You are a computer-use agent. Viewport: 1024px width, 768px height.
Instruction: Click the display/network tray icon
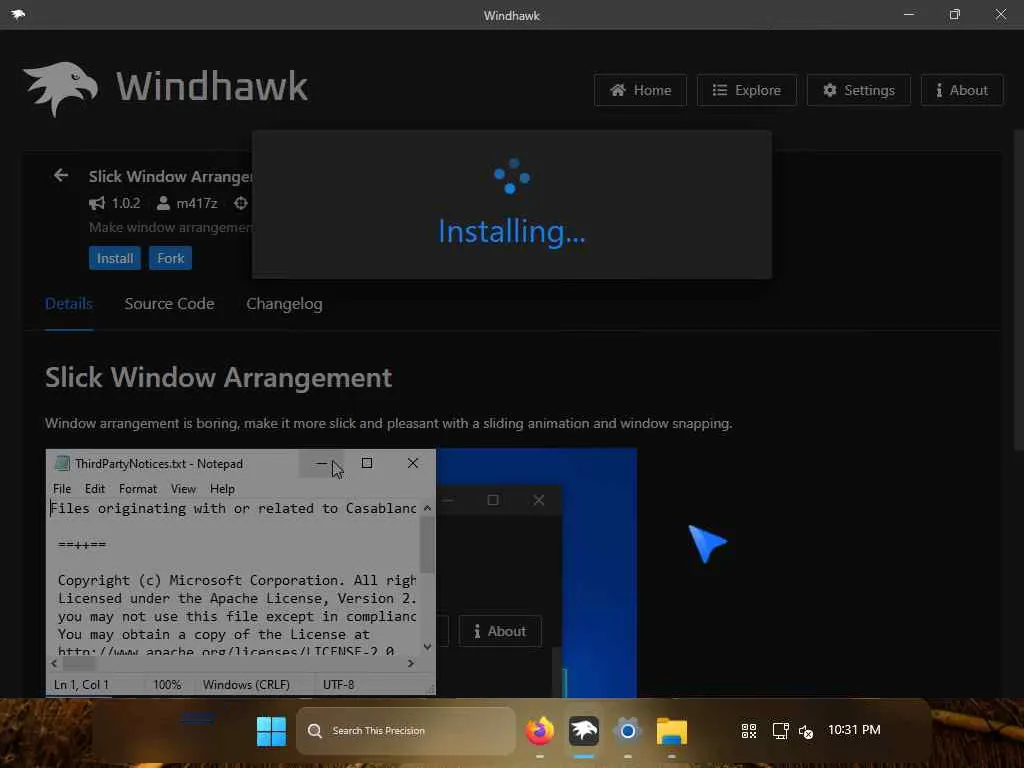[x=780, y=731]
